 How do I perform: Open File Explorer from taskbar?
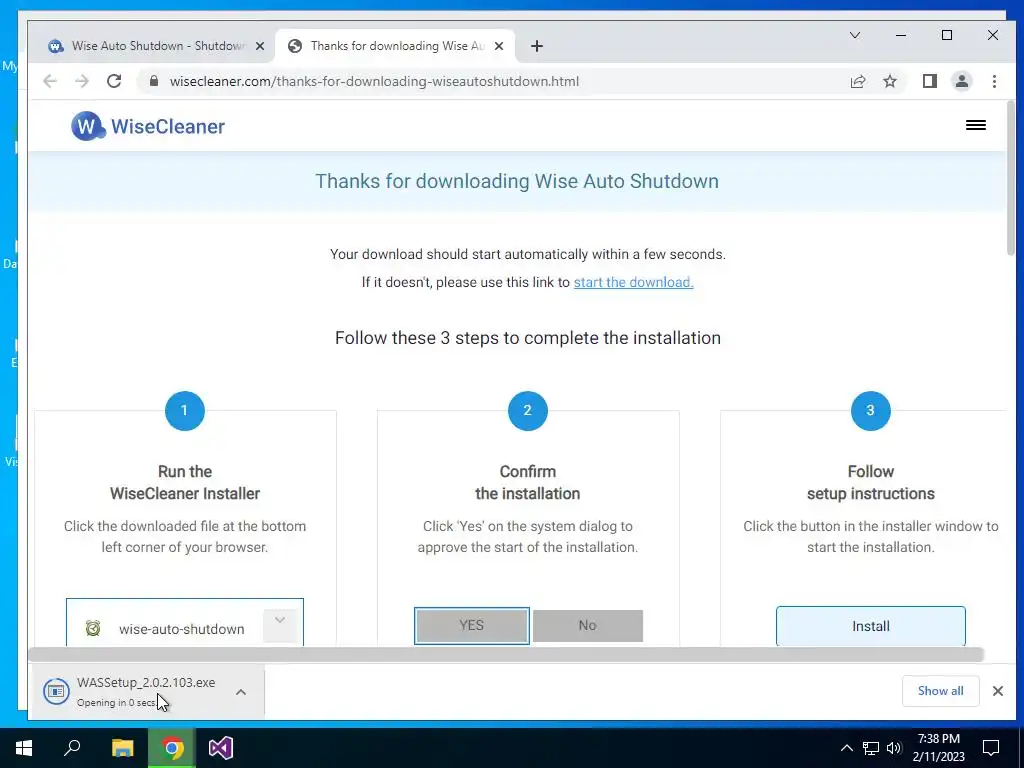pyautogui.click(x=123, y=748)
